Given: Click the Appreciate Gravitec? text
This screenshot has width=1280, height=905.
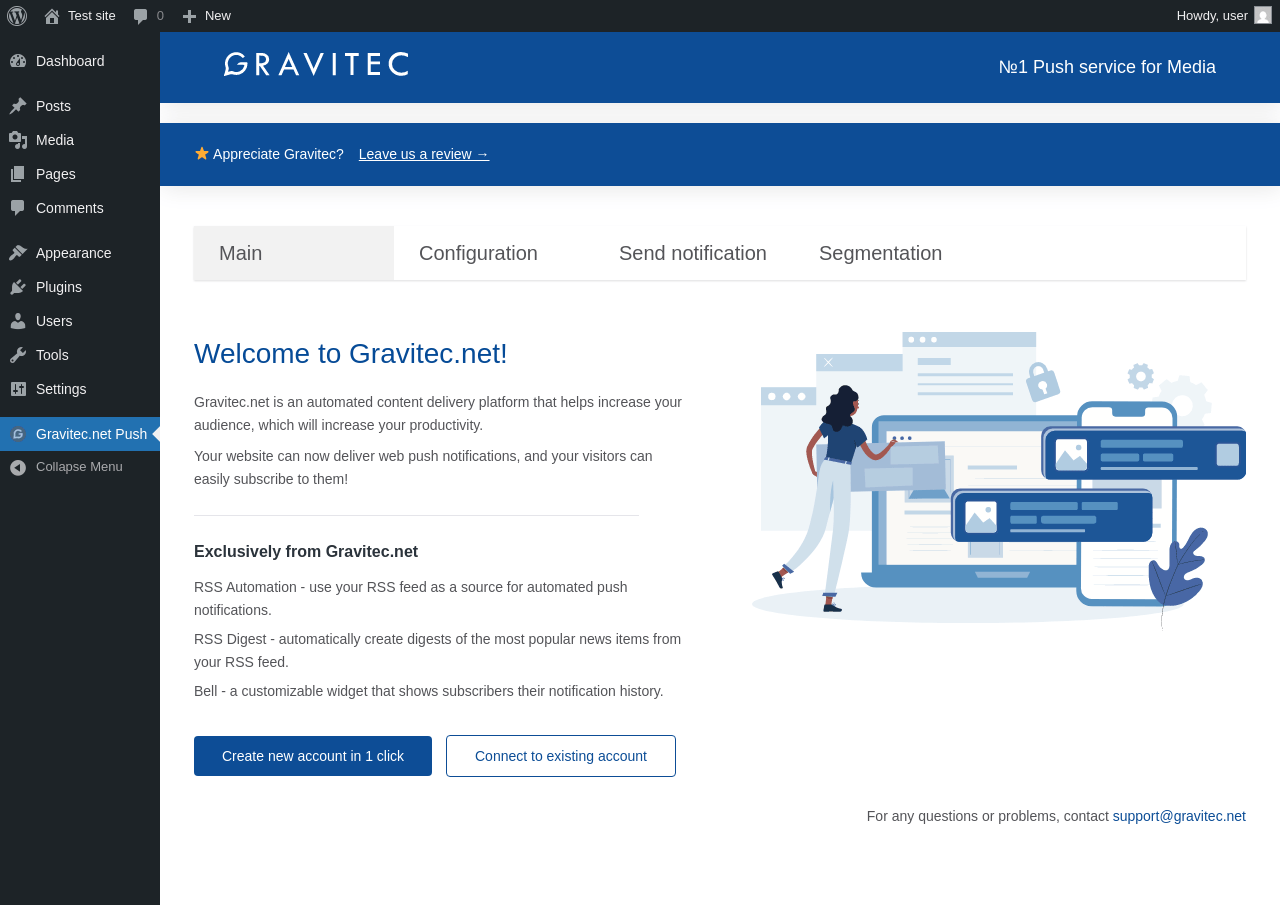Looking at the screenshot, I should [278, 154].
